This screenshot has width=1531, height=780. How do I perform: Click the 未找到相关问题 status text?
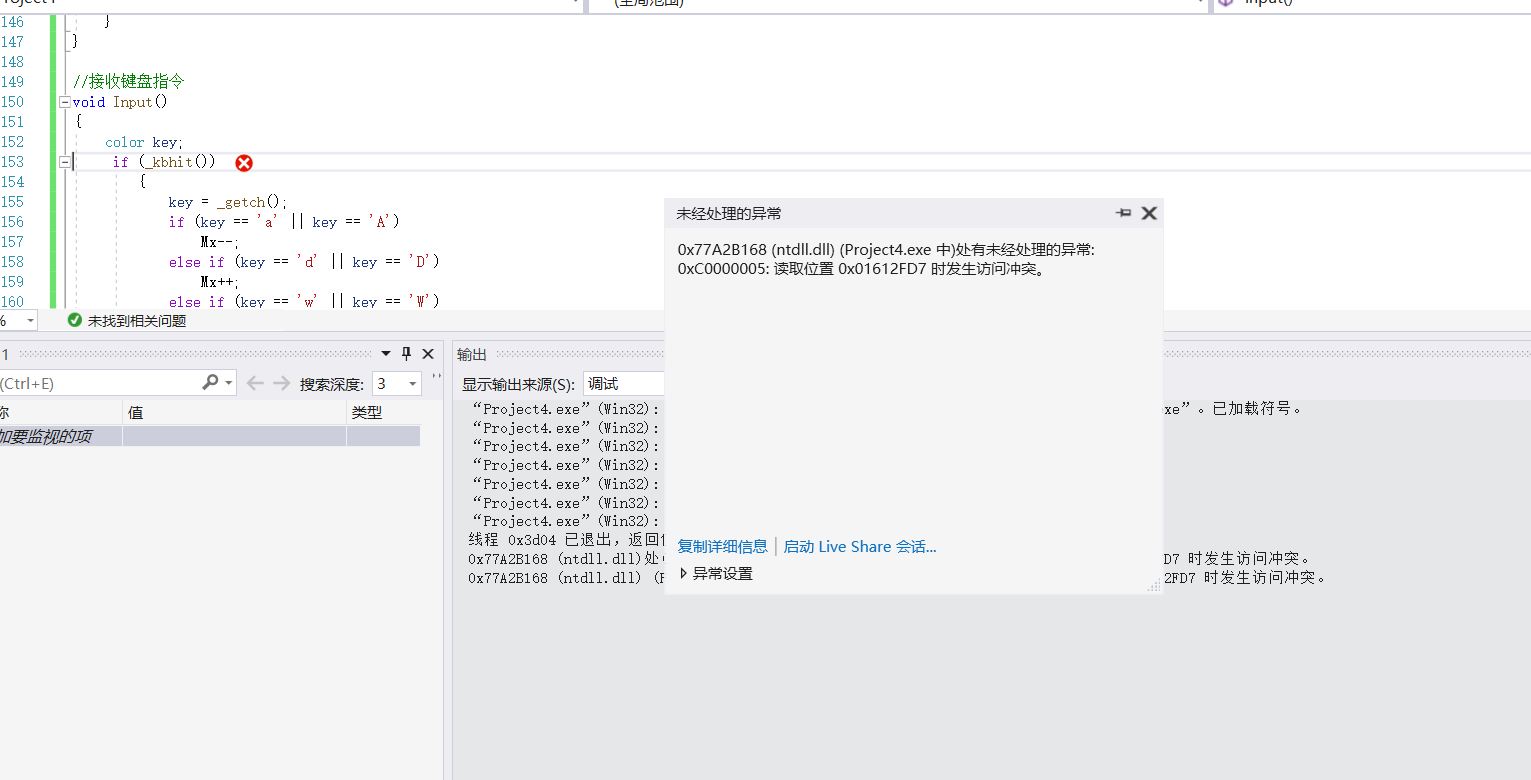click(137, 321)
